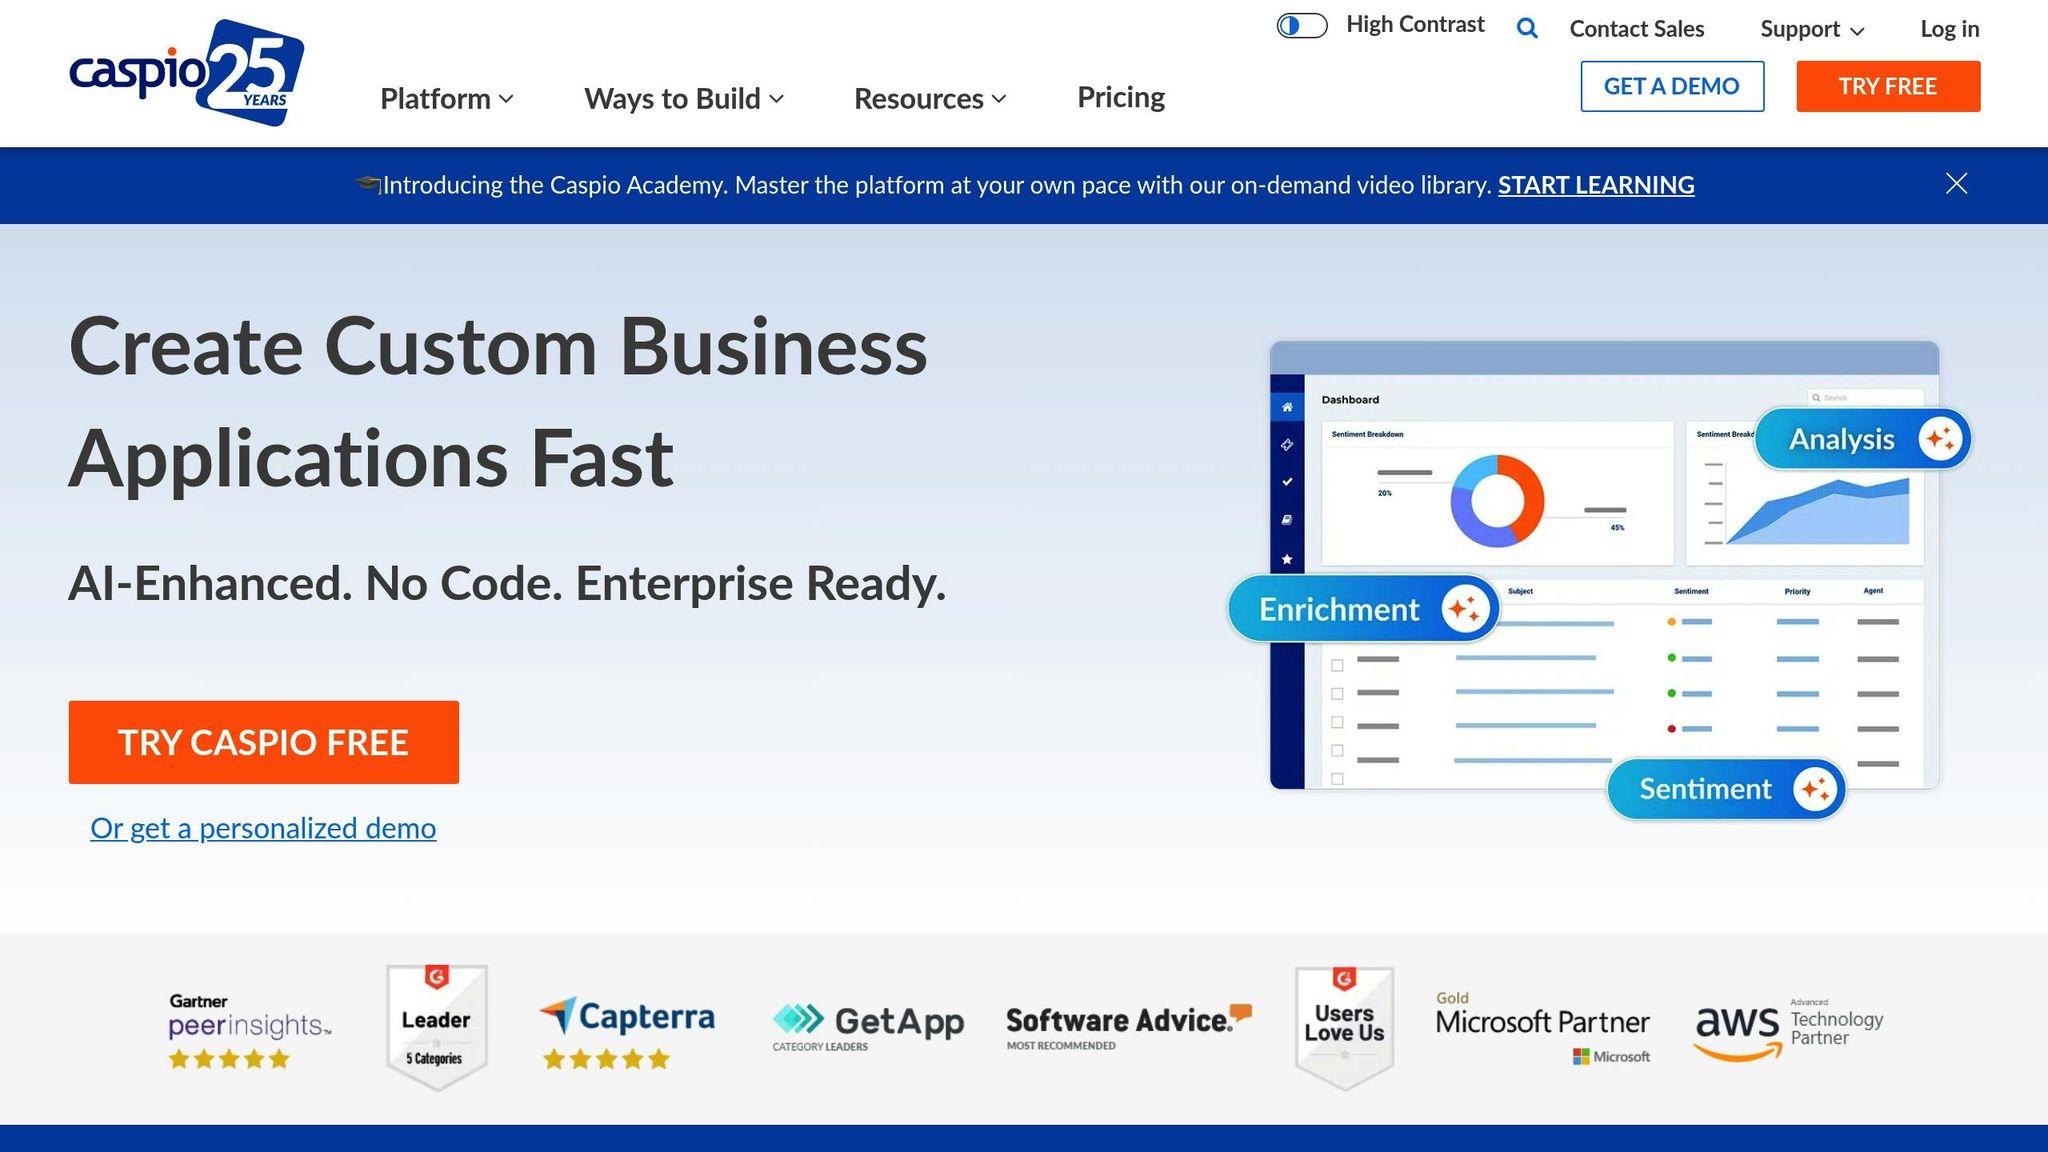Open search with the magnifier icon

(x=1526, y=28)
